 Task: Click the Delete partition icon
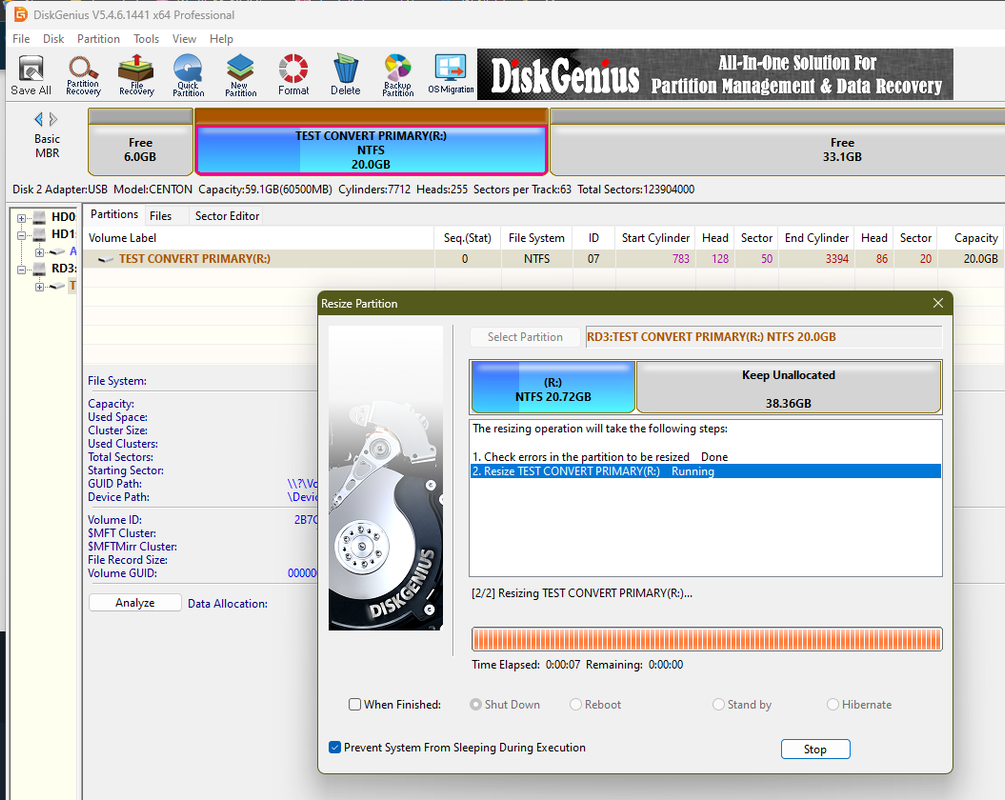pos(345,74)
